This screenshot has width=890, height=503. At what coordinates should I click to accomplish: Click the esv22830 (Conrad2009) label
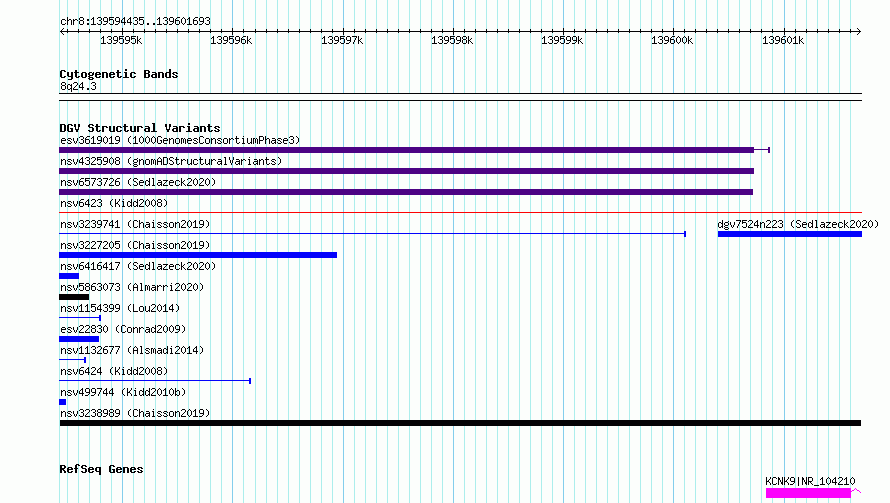pos(123,329)
